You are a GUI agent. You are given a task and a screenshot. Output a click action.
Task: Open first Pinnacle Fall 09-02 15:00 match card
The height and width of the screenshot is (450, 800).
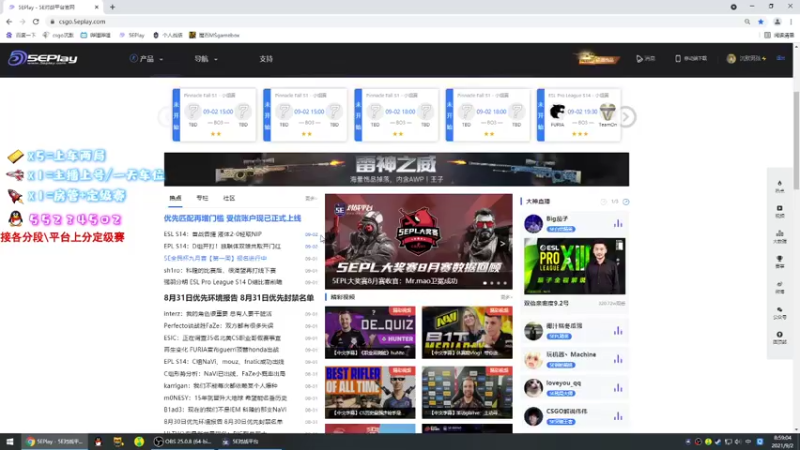pos(214,115)
